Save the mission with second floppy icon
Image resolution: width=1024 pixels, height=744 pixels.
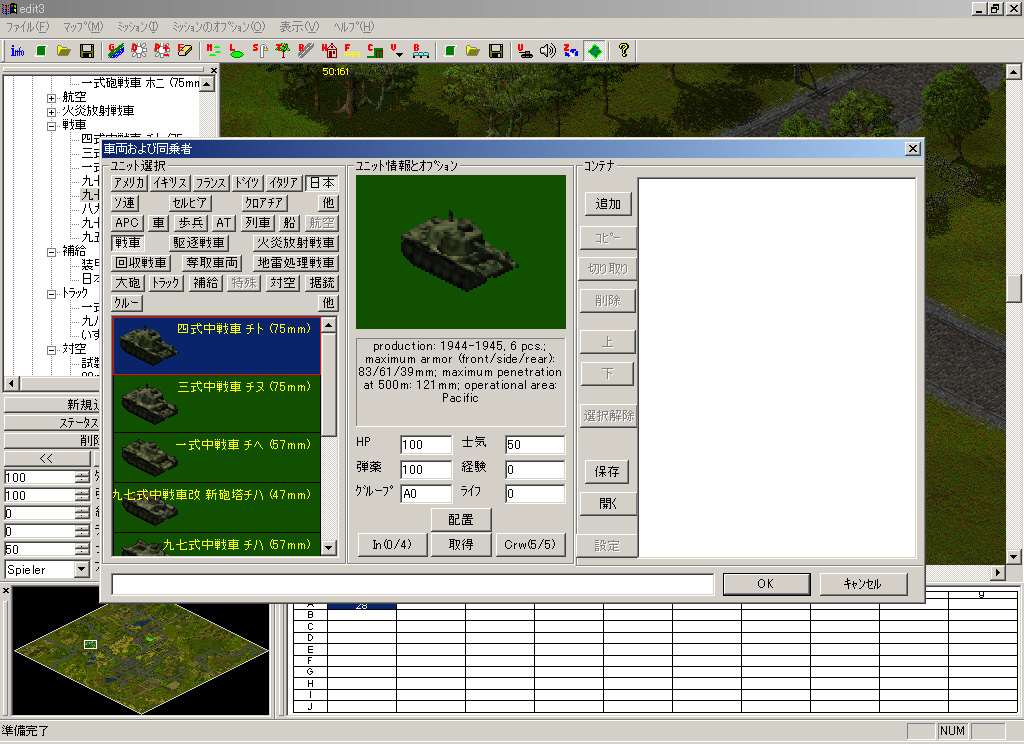(x=496, y=51)
